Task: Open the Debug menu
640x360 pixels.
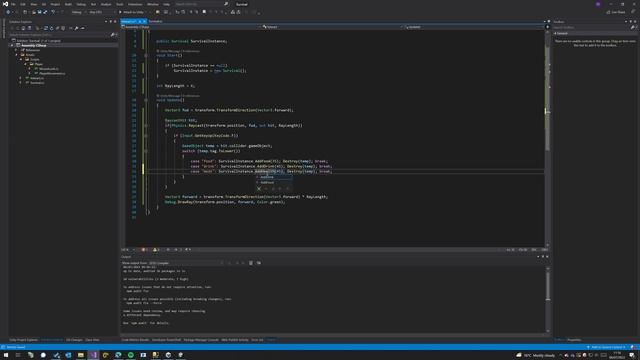Action: pos(81,4)
